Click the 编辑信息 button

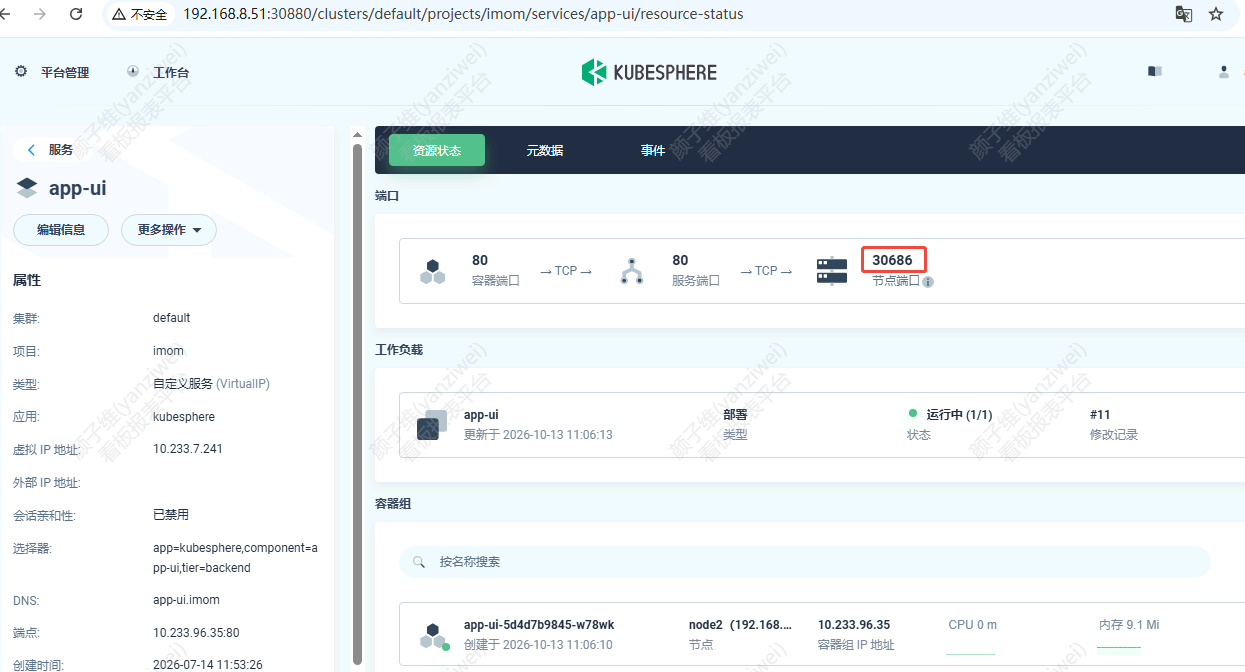(x=61, y=230)
